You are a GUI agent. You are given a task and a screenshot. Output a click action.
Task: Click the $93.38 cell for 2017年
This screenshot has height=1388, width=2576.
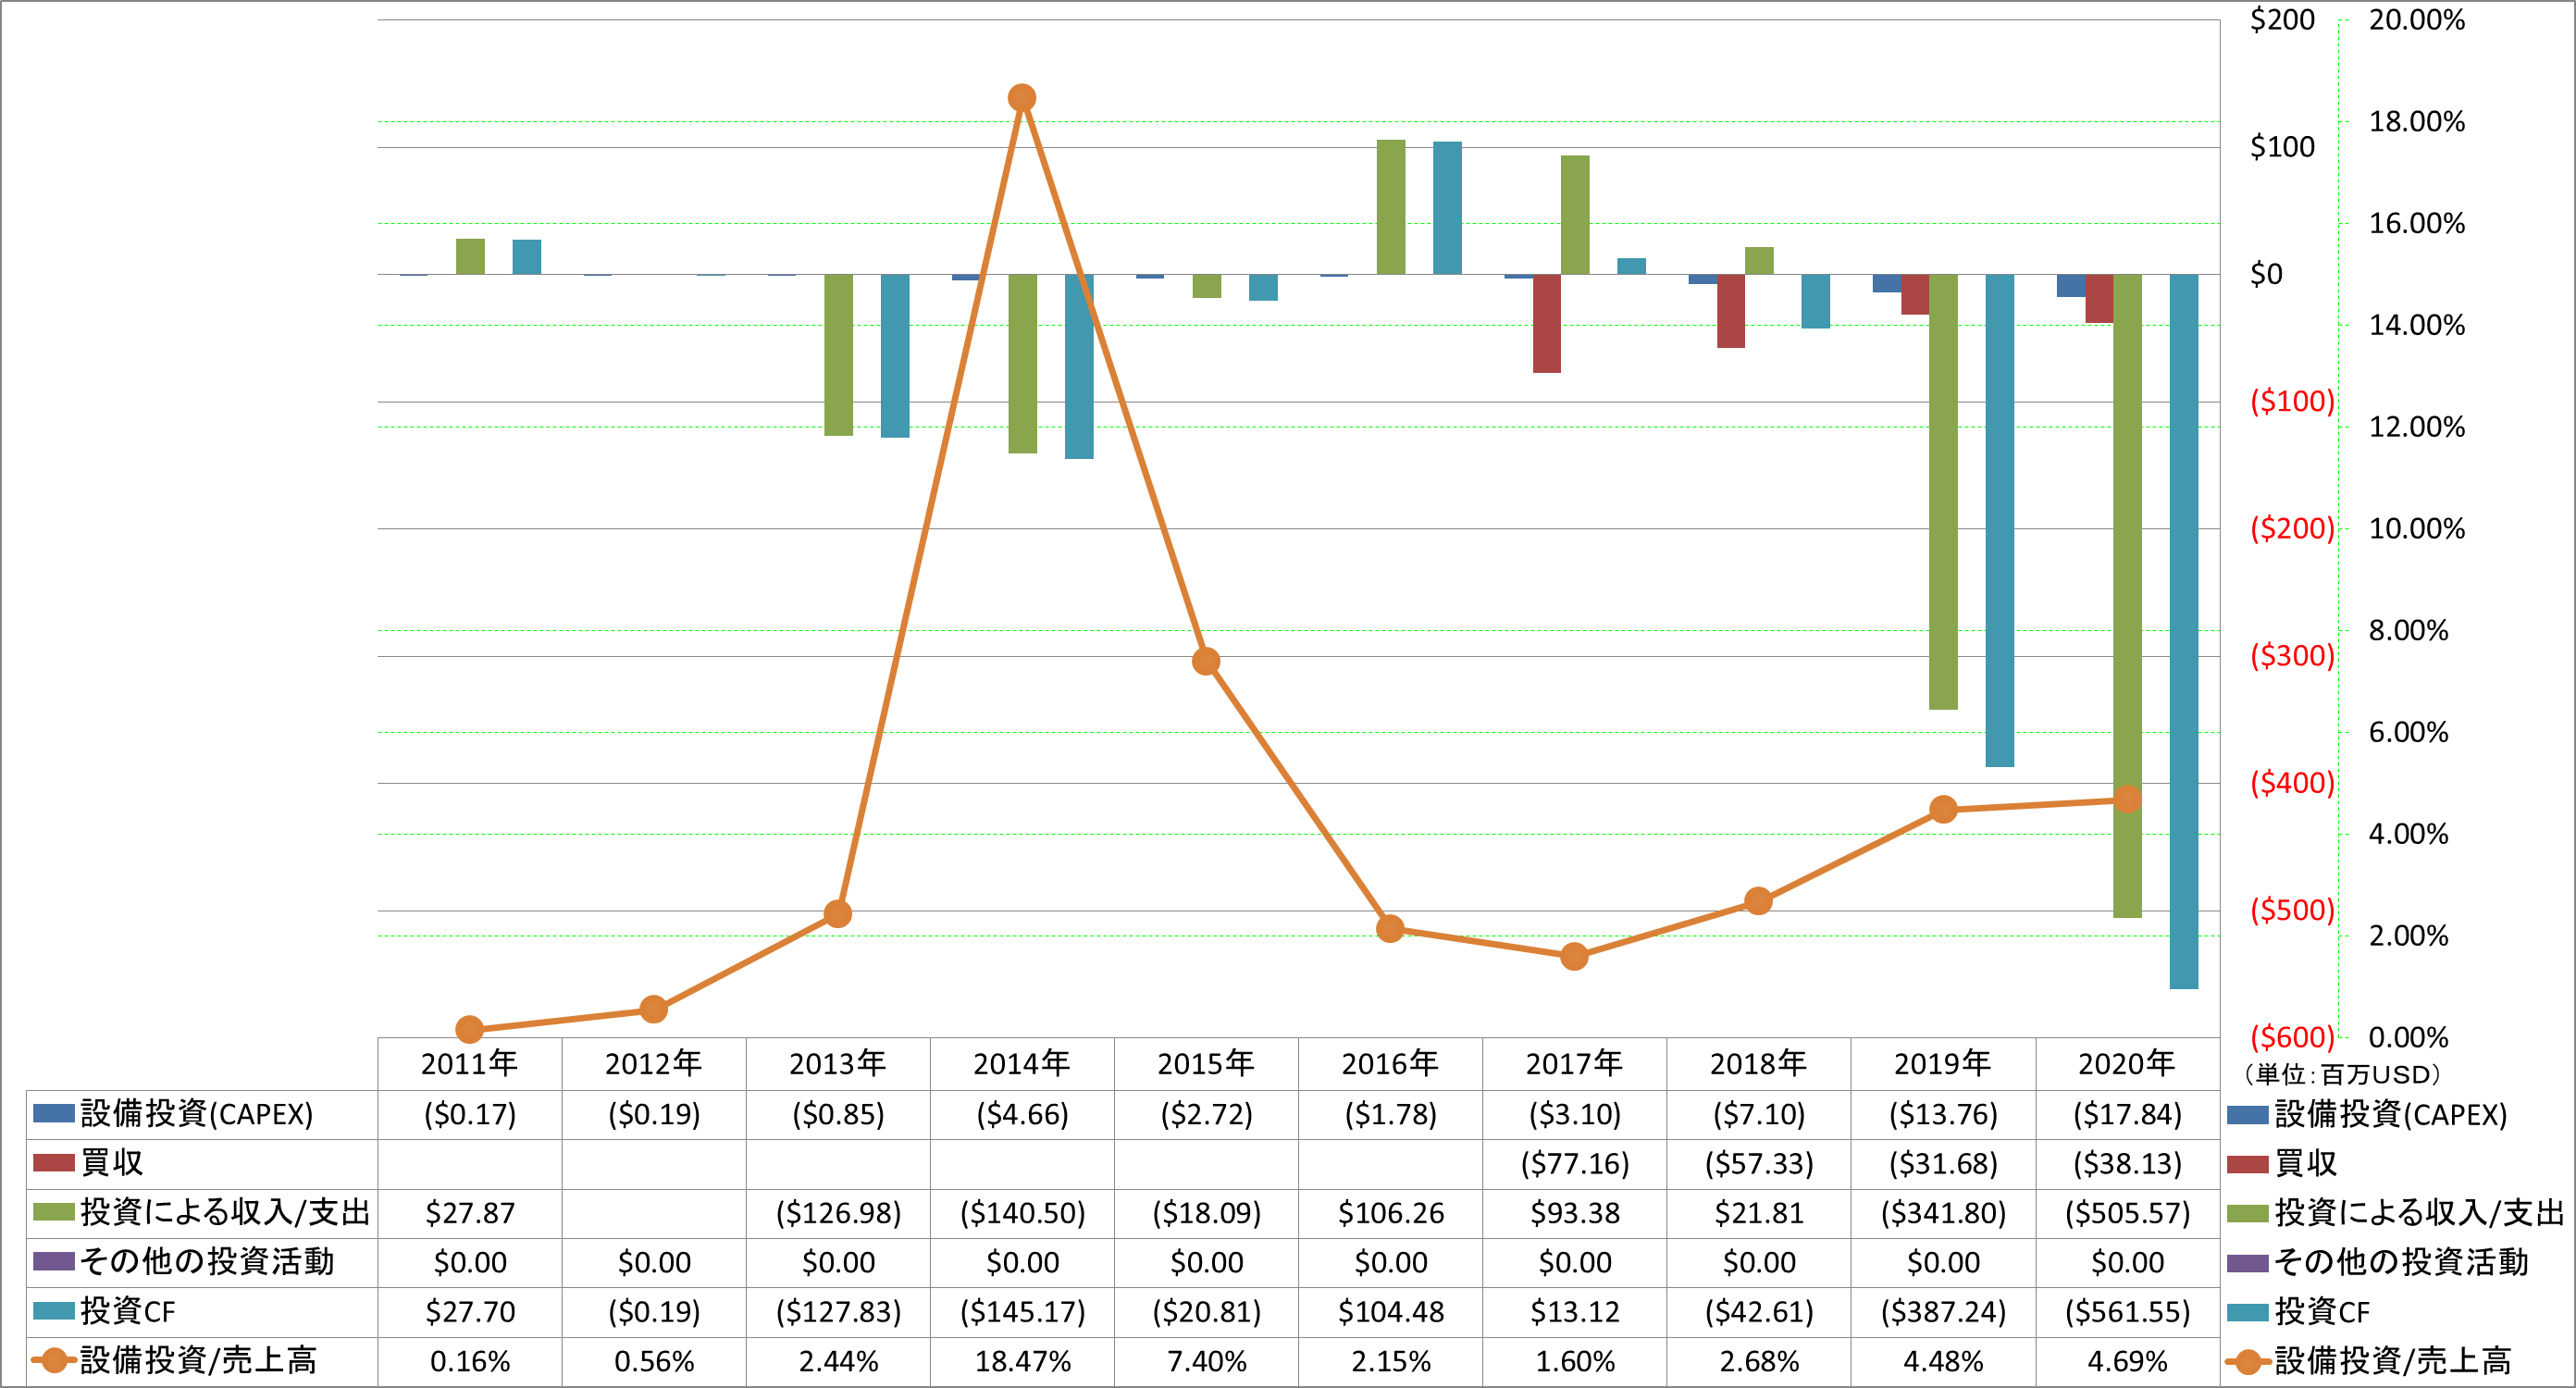click(x=1575, y=1213)
